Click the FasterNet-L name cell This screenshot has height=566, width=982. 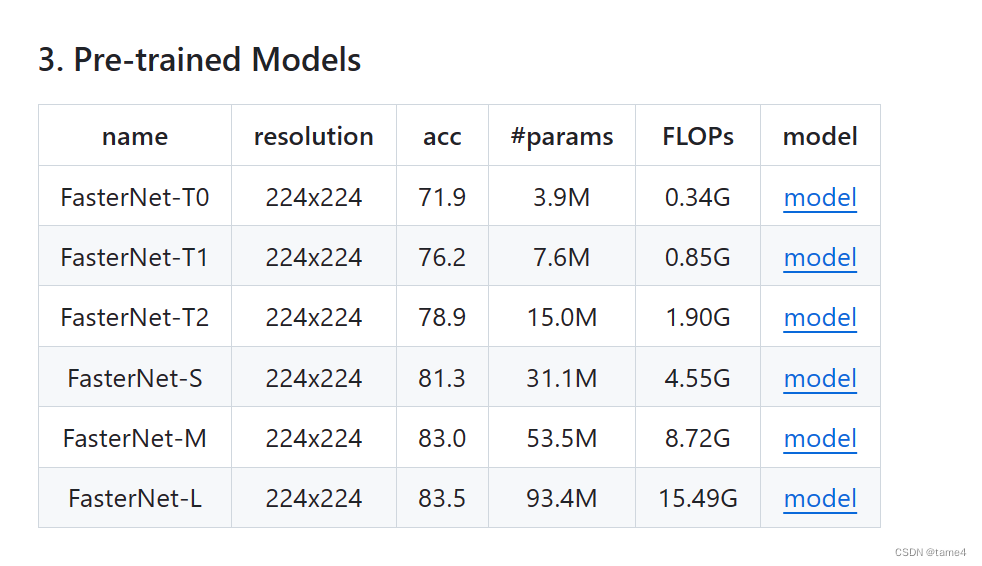click(x=135, y=498)
